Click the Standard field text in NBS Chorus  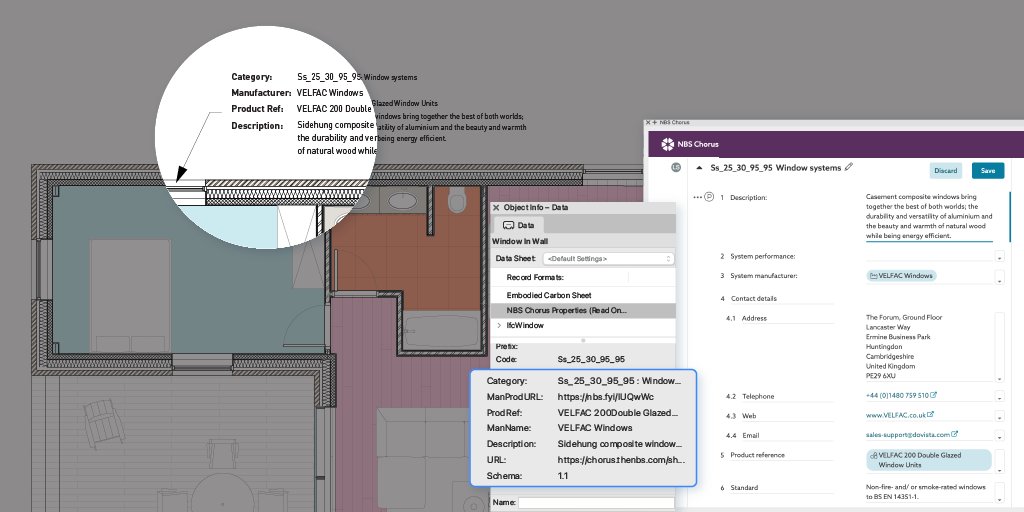(x=926, y=492)
